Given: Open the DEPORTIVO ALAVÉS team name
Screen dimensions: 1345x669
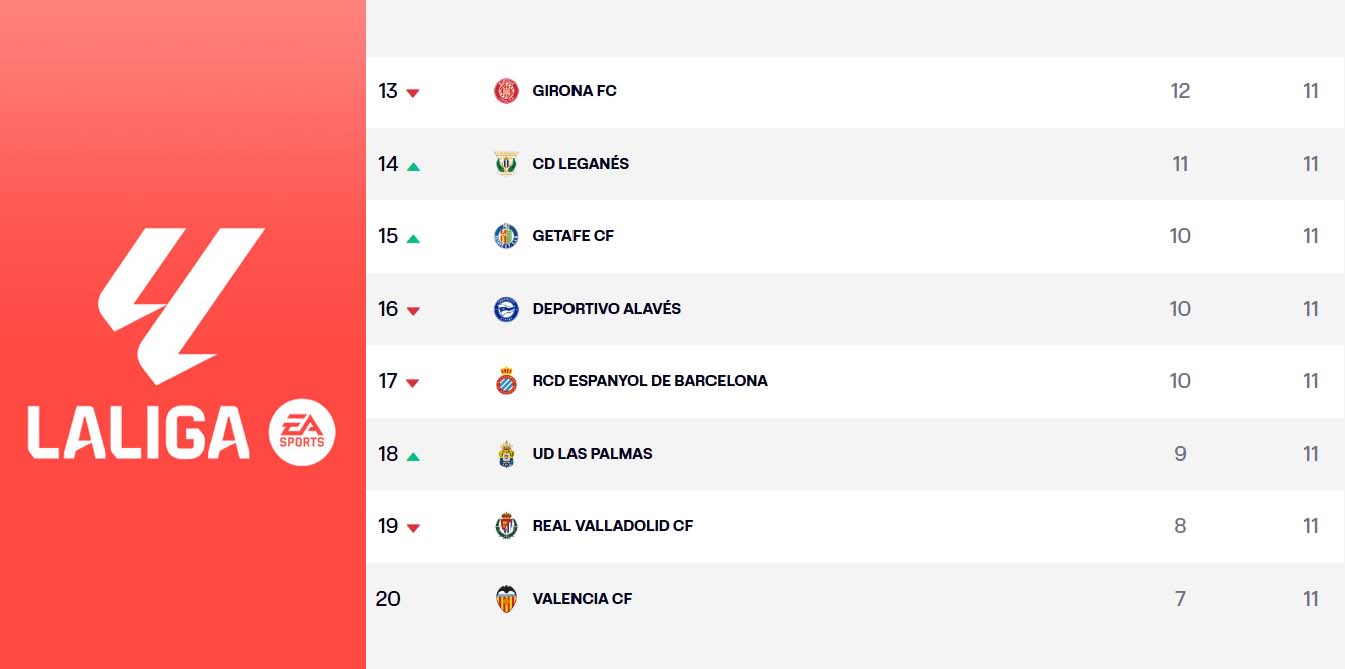Looking at the screenshot, I should 606,309.
